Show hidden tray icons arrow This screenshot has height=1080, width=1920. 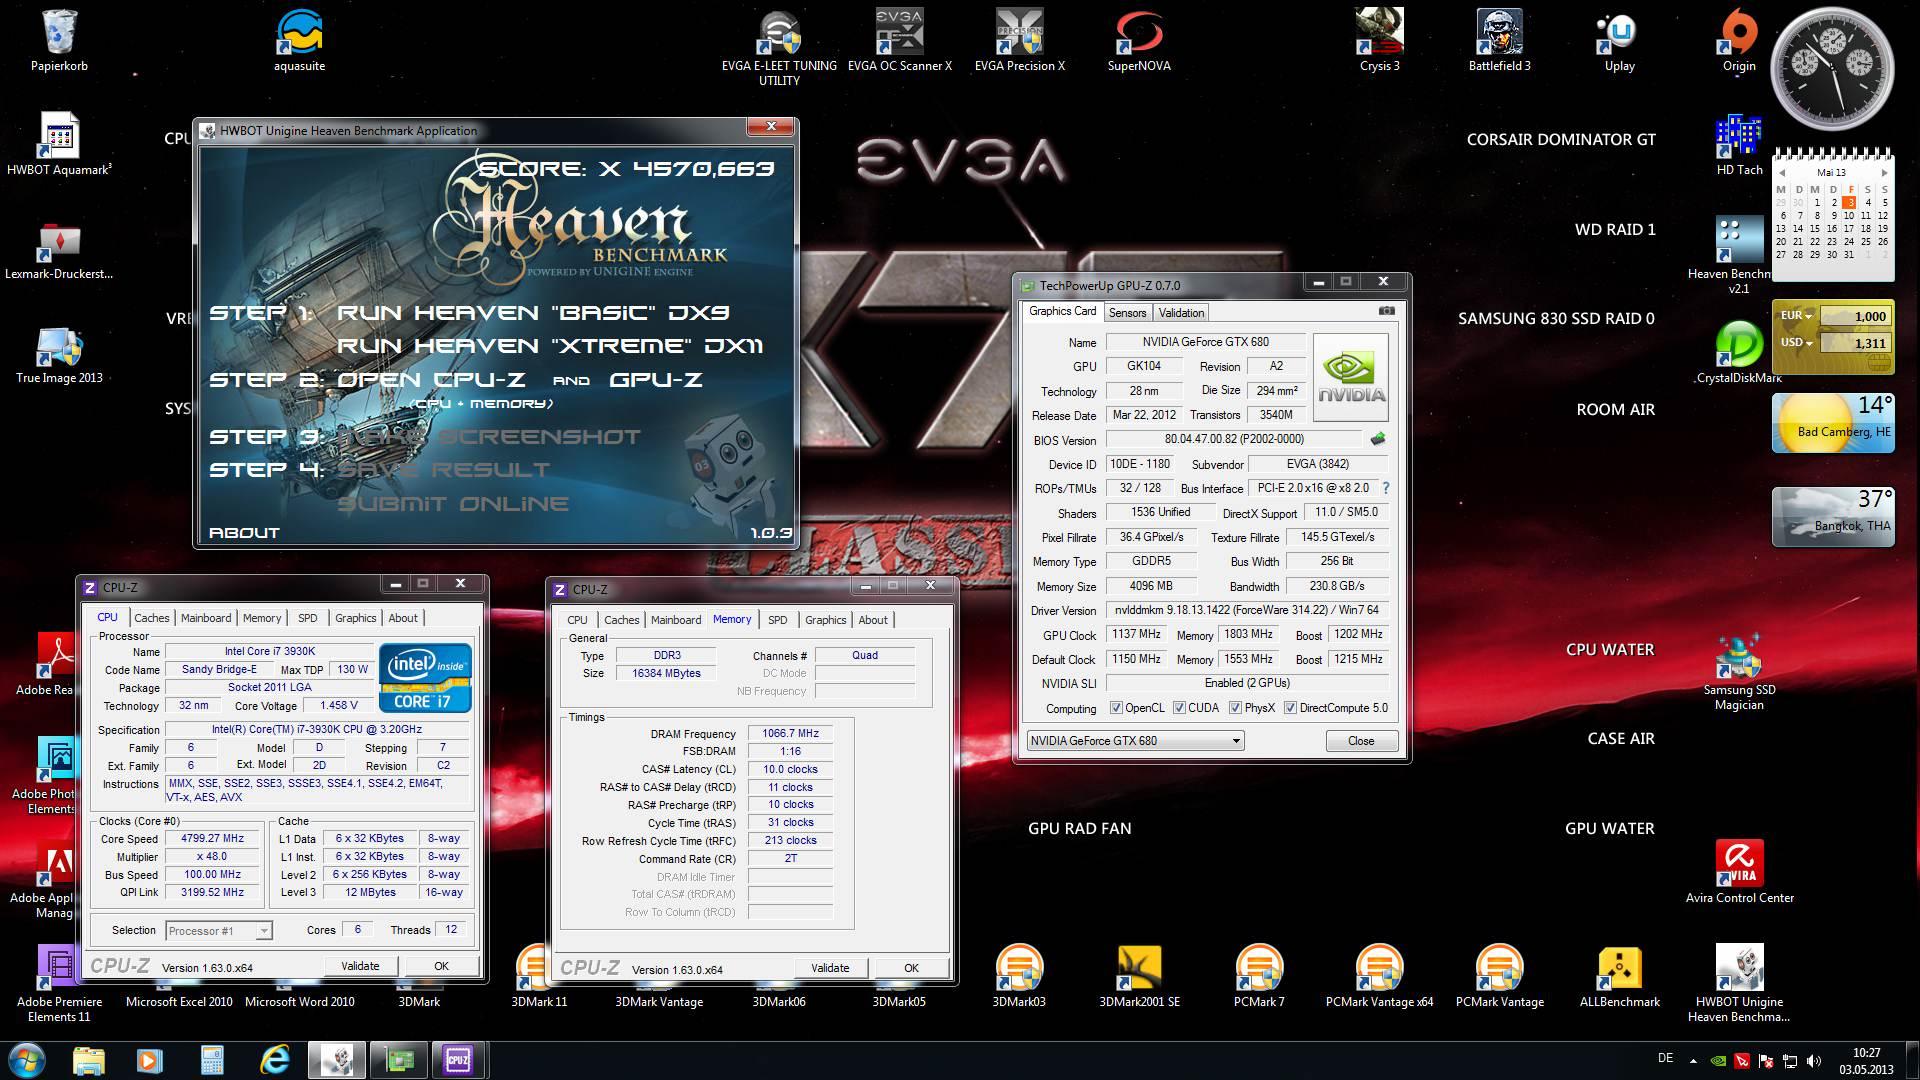pyautogui.click(x=1693, y=1061)
